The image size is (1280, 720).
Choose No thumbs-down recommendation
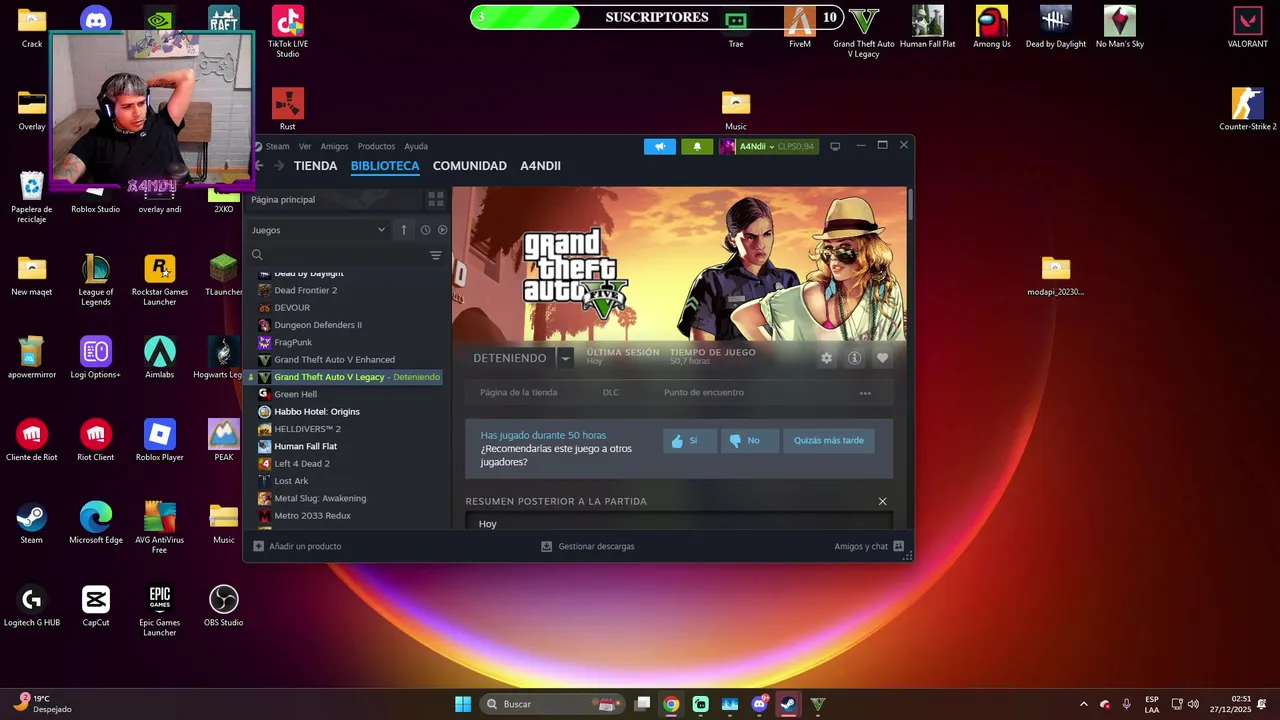(750, 440)
